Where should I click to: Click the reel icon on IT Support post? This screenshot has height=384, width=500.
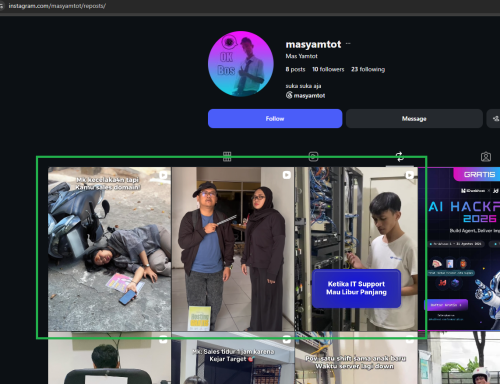(x=410, y=175)
